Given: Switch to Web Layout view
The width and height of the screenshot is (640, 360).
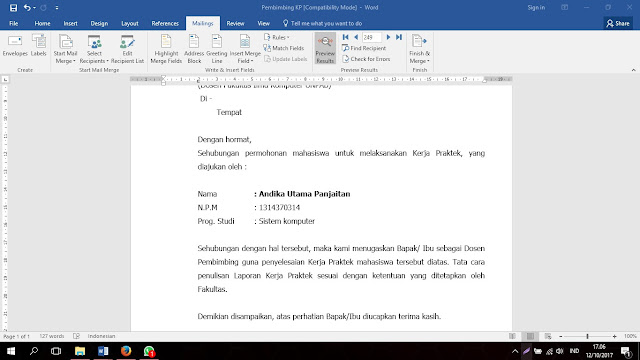Looking at the screenshot, I should [x=548, y=336].
